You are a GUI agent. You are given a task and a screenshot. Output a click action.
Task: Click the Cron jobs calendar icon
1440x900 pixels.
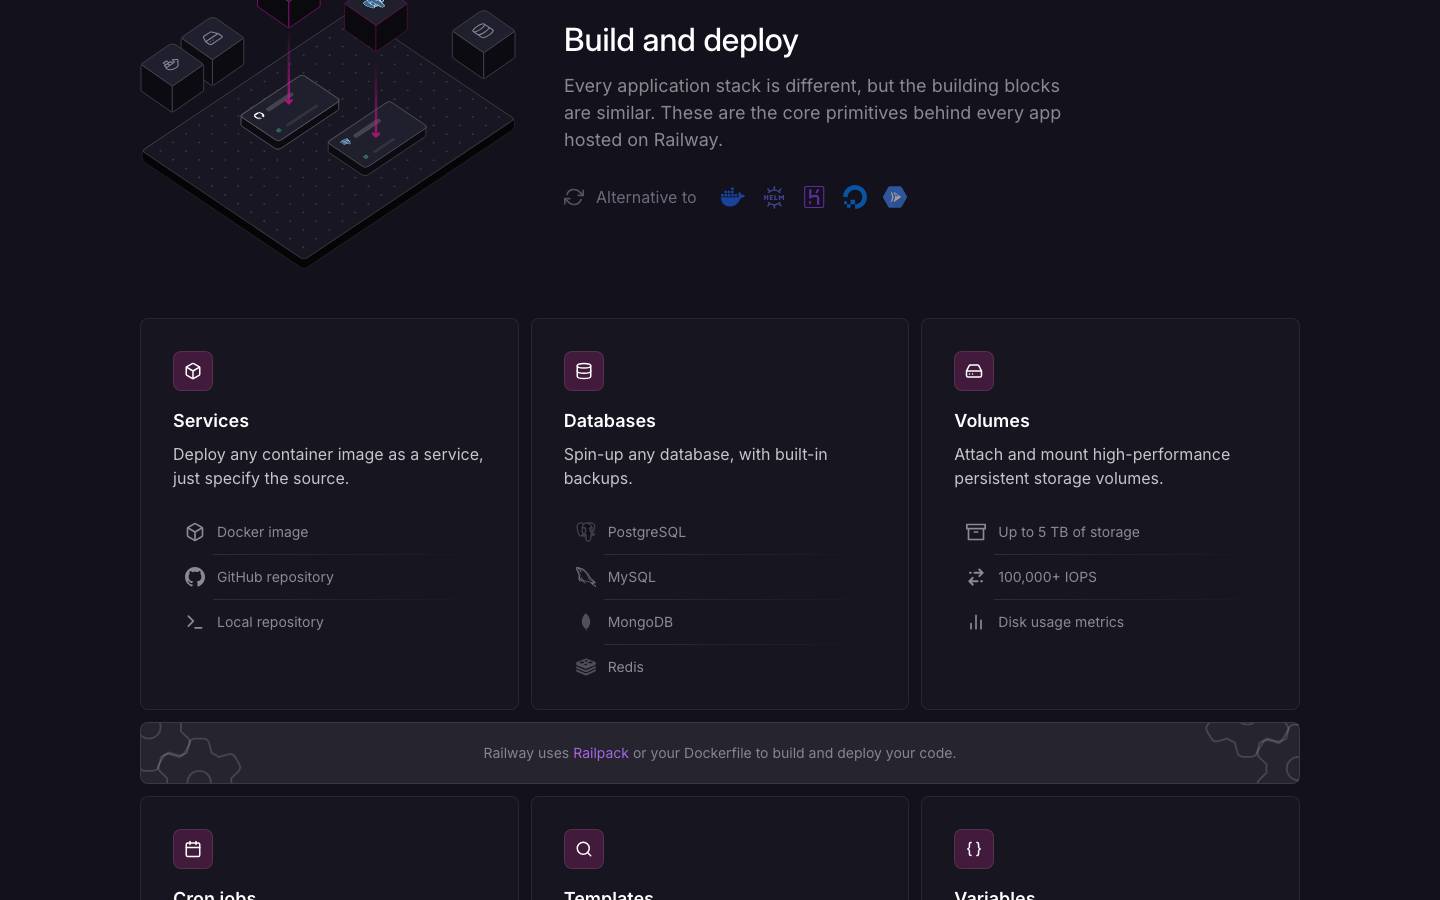[x=193, y=849]
